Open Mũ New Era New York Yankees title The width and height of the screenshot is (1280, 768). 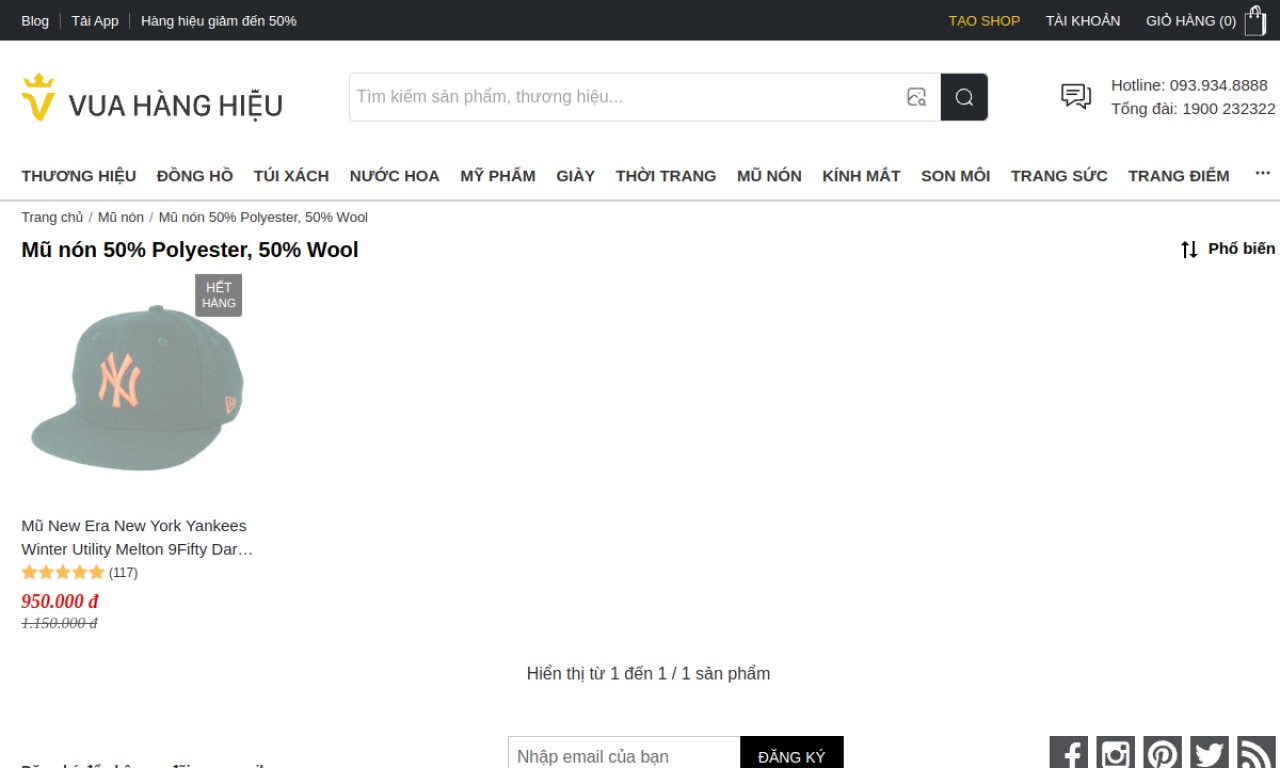137,537
